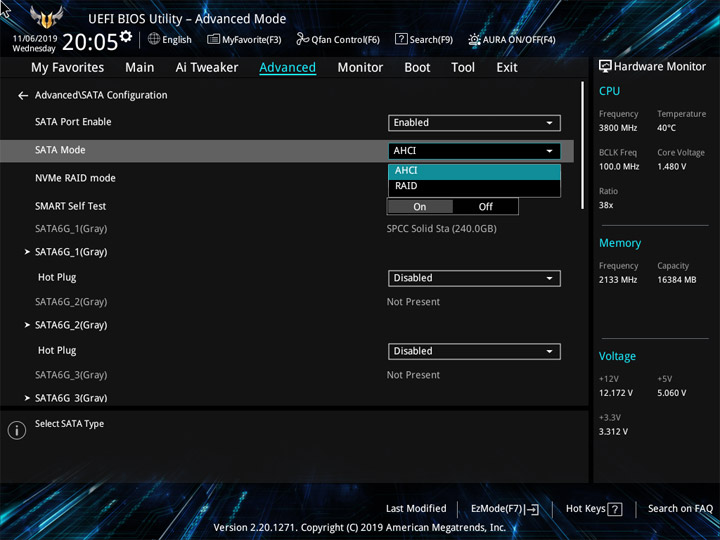This screenshot has width=720, height=540.
Task: Click the 11/06/2019 Wednesday date
Action: [34, 44]
